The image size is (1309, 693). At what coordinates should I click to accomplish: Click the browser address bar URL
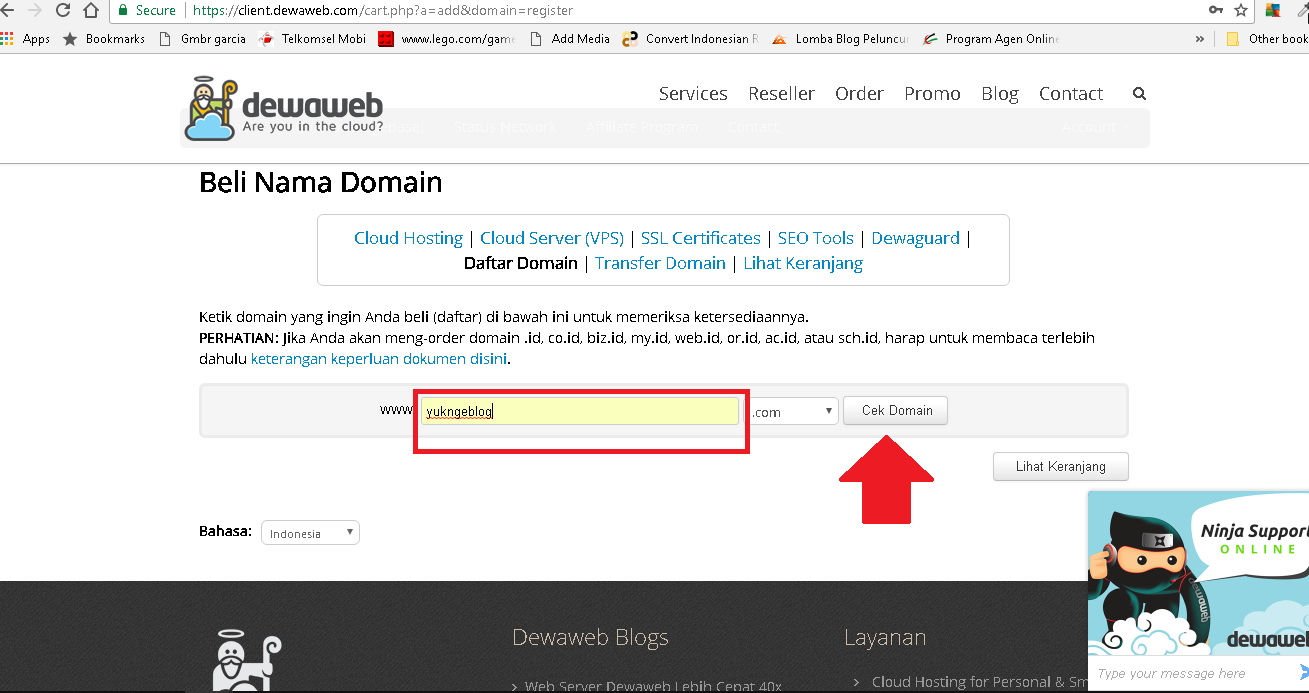coord(382,10)
